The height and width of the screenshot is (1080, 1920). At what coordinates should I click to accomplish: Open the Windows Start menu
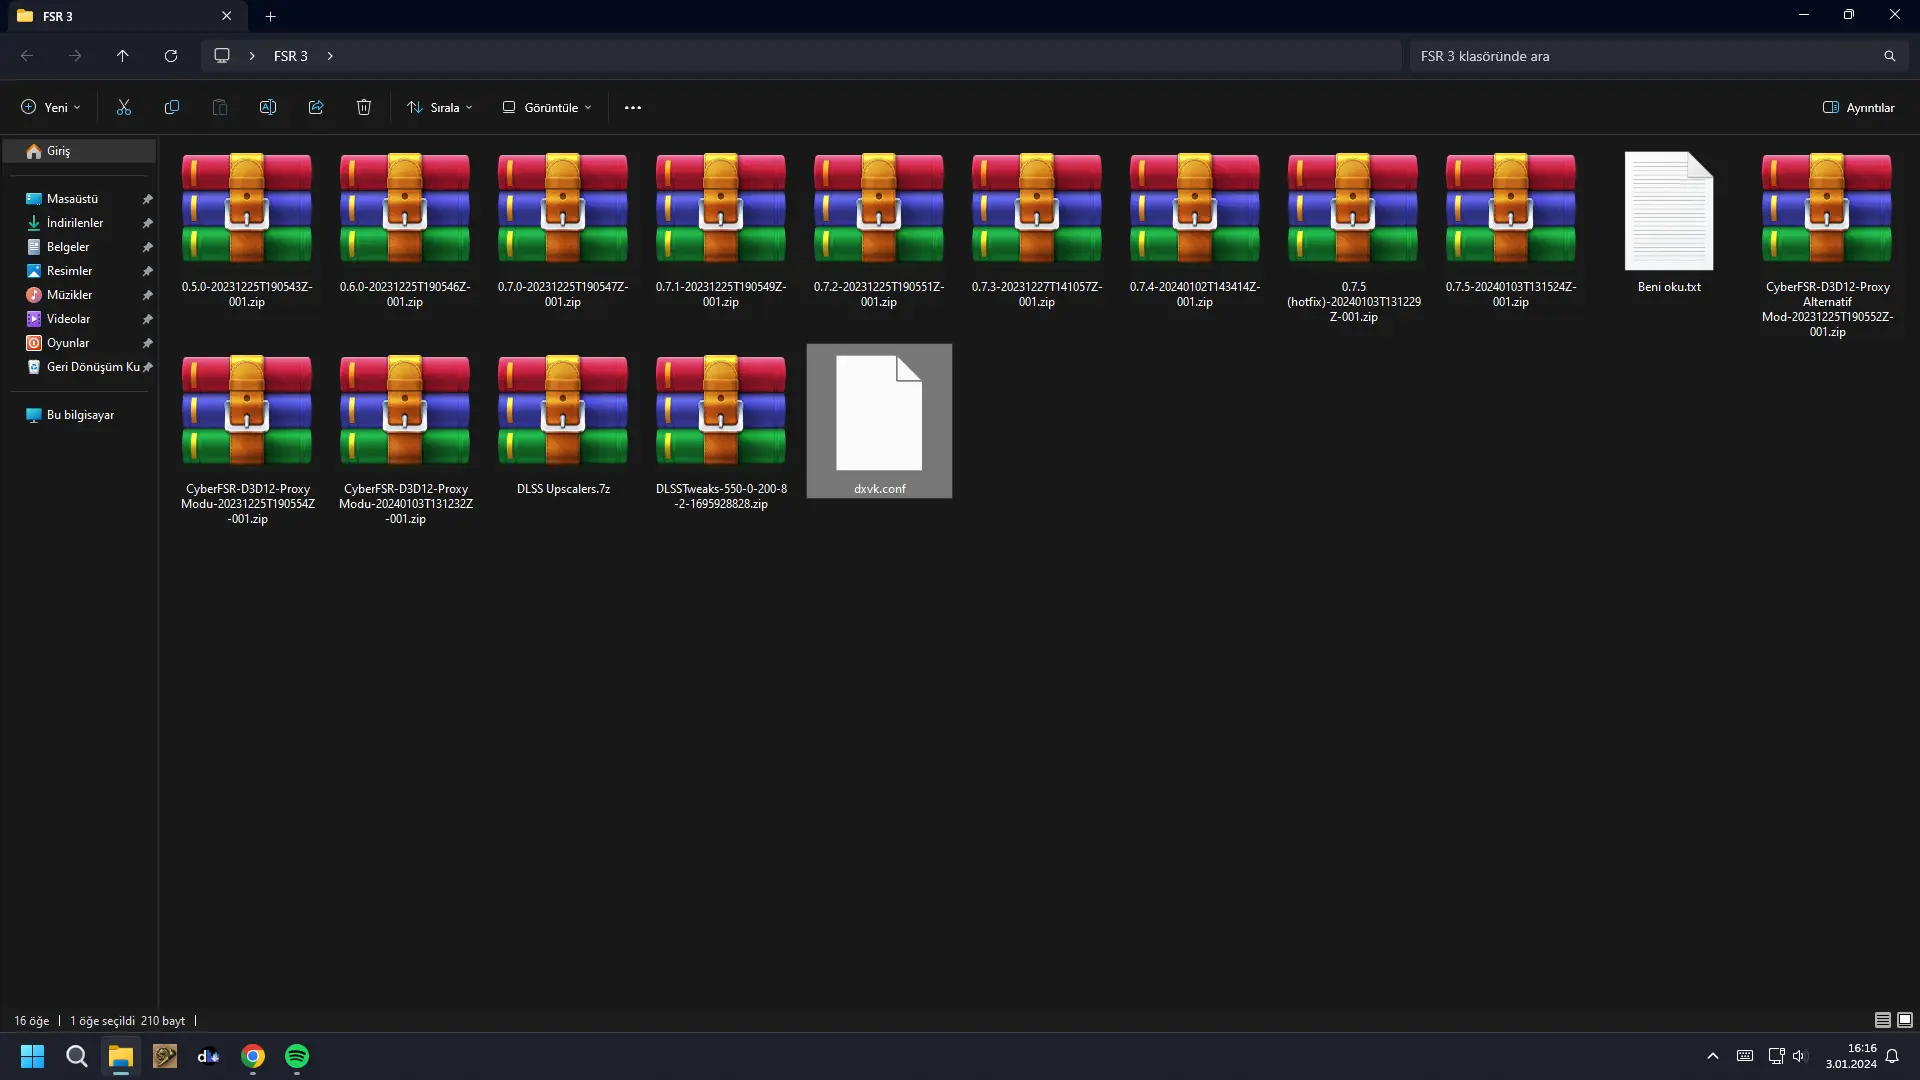pyautogui.click(x=33, y=1056)
